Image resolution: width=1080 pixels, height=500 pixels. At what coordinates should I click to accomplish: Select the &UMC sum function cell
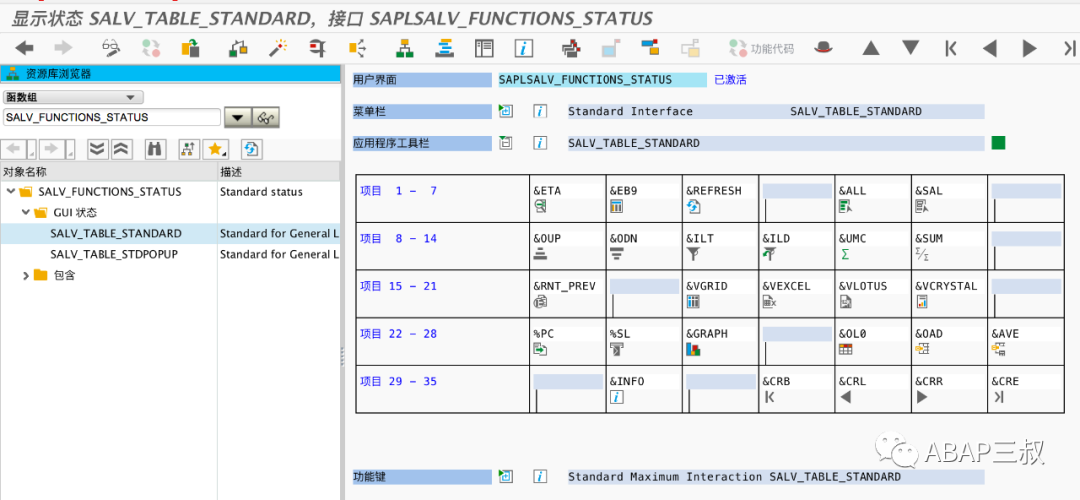(x=873, y=246)
